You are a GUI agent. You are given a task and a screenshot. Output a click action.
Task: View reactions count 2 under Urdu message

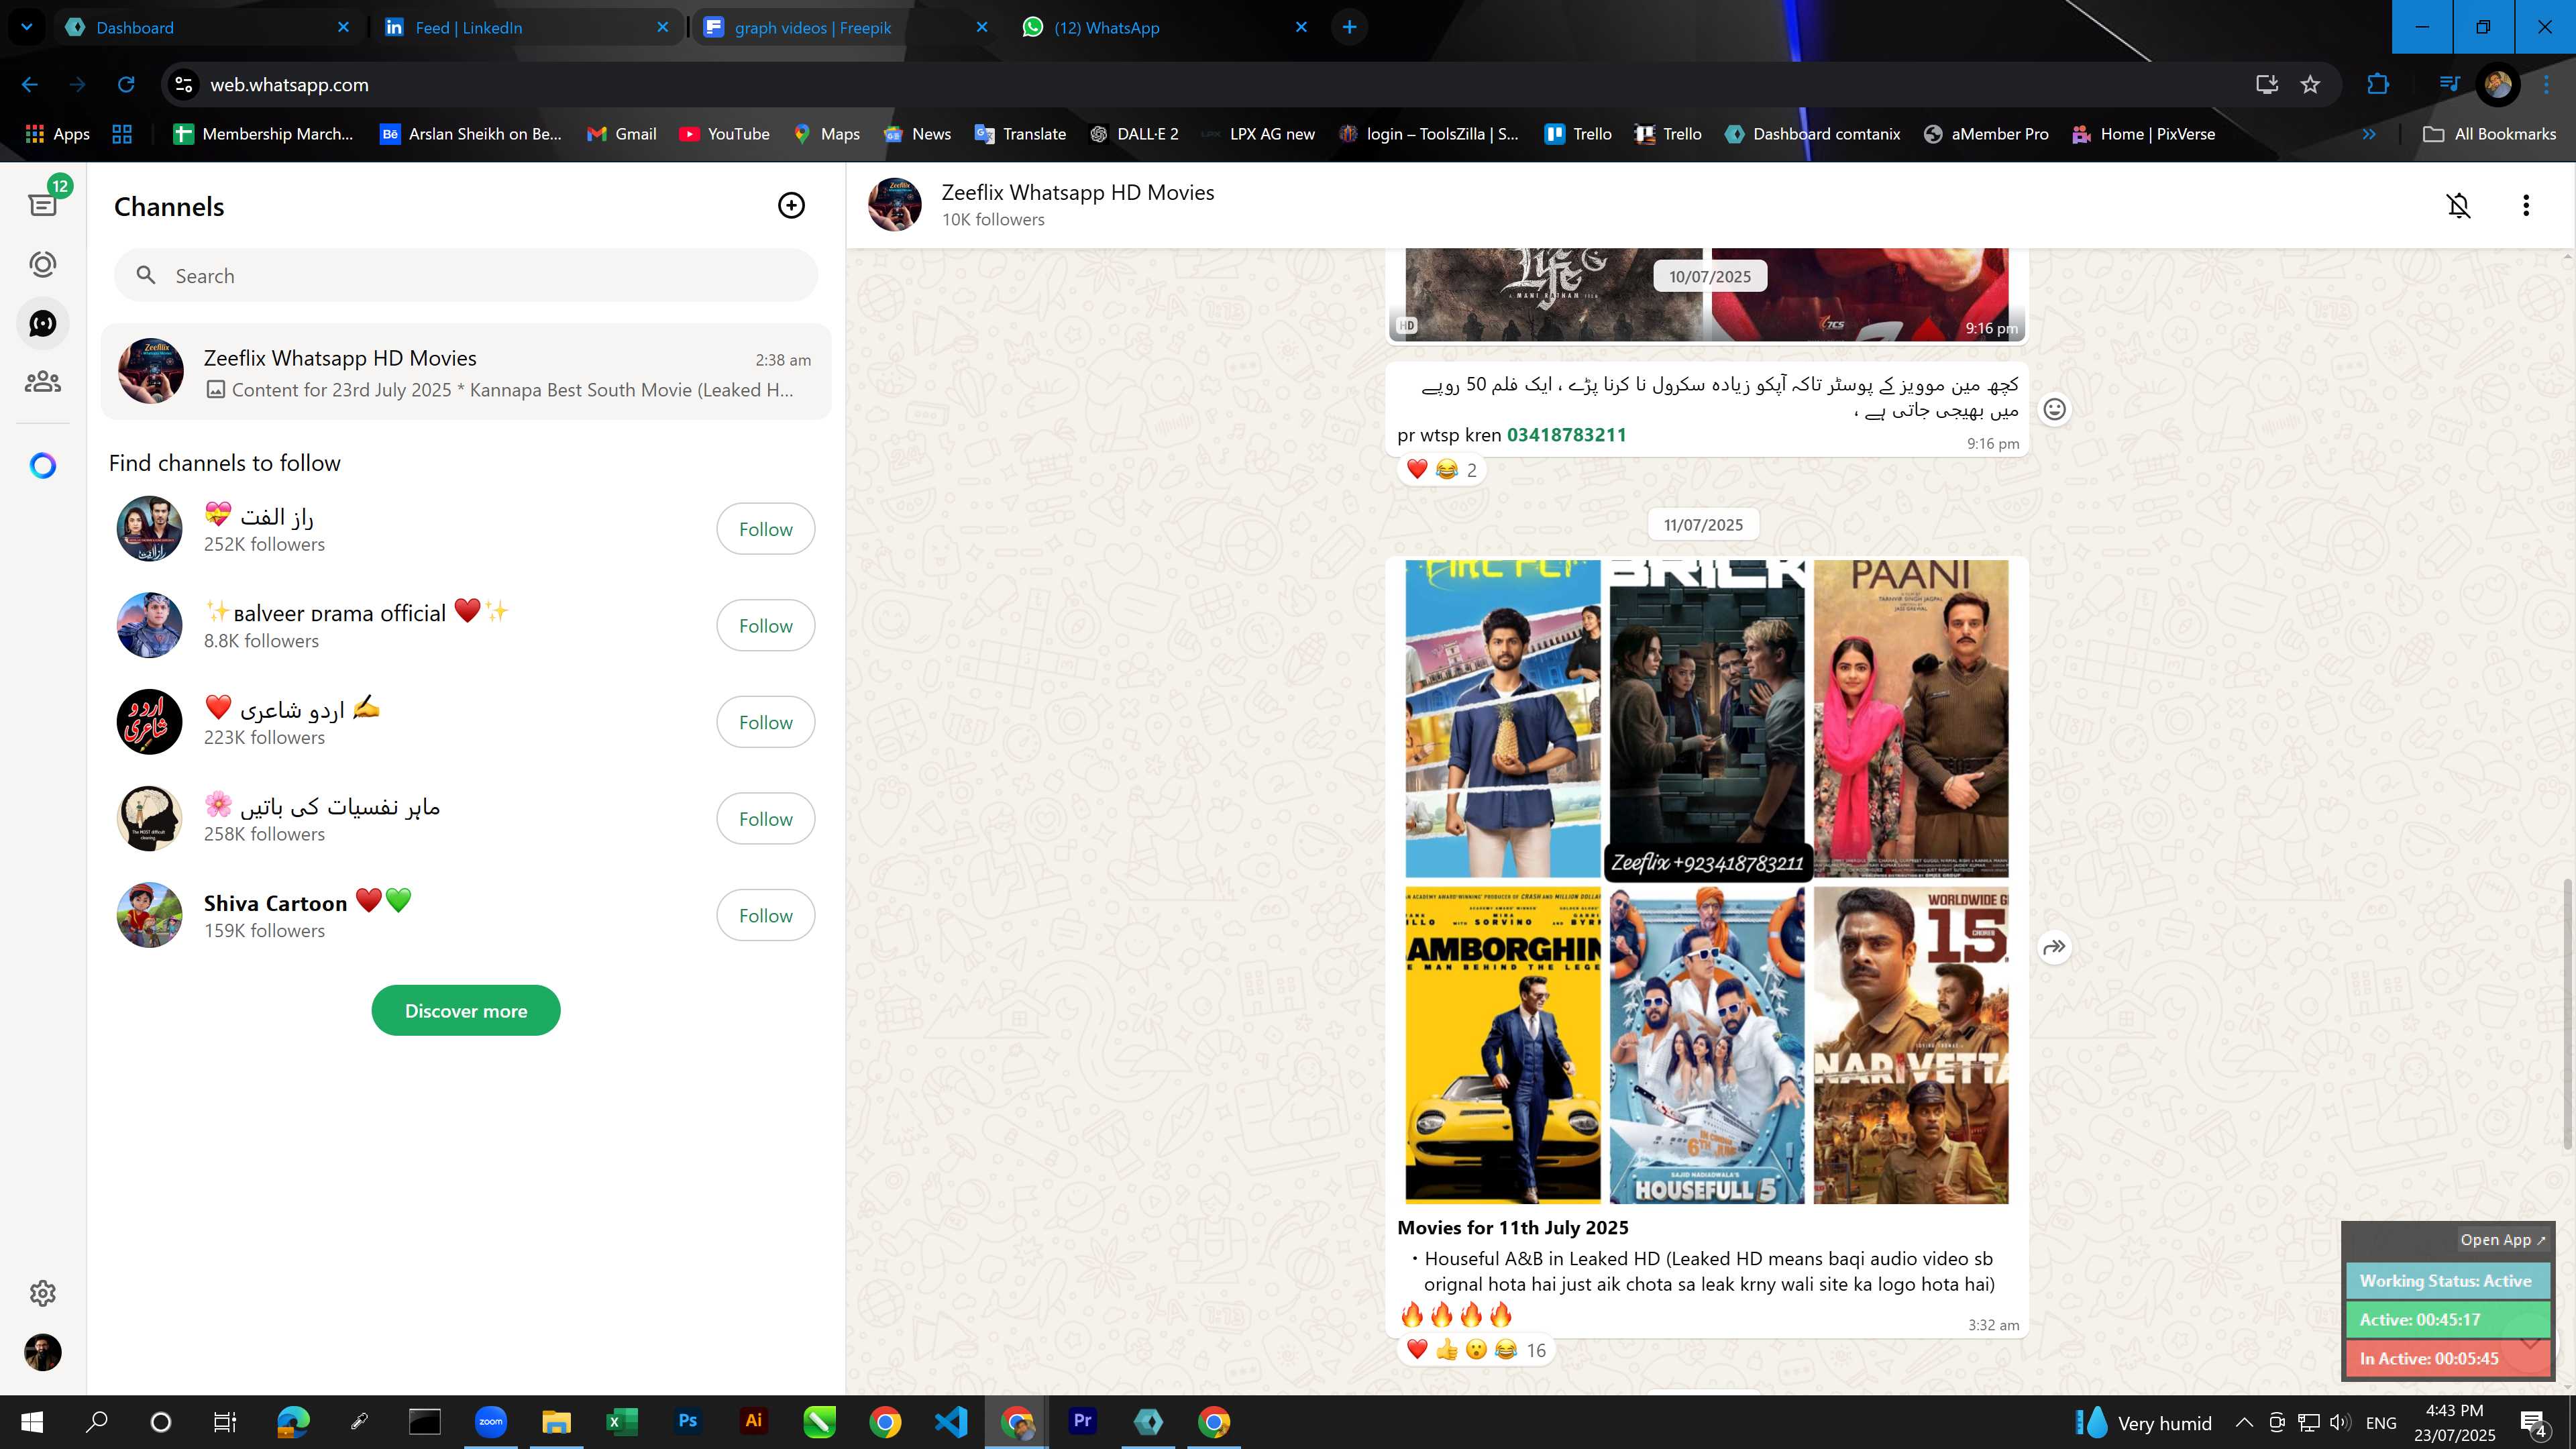coord(1441,469)
